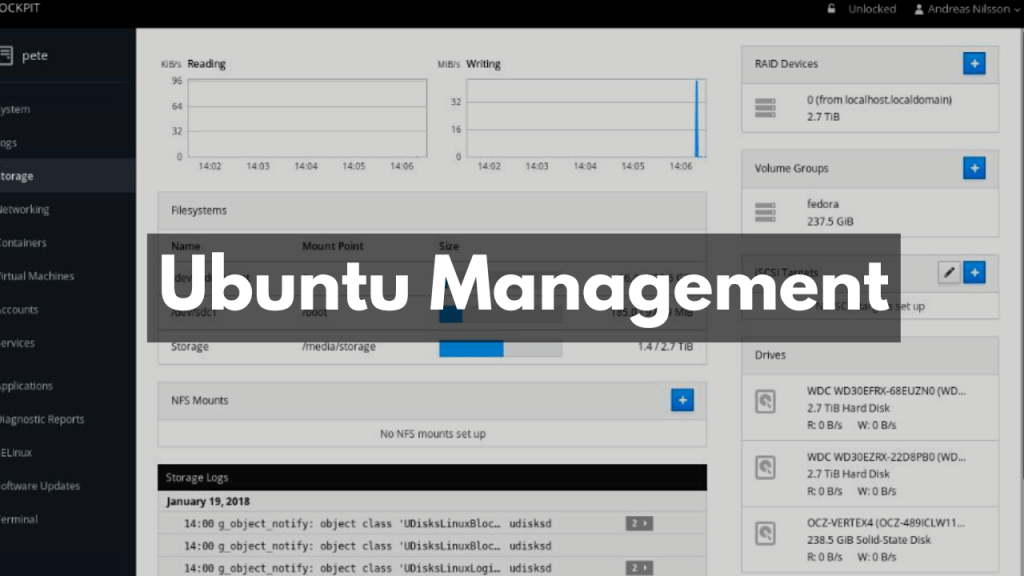Click the Storage filesystem usage bar

click(500, 348)
